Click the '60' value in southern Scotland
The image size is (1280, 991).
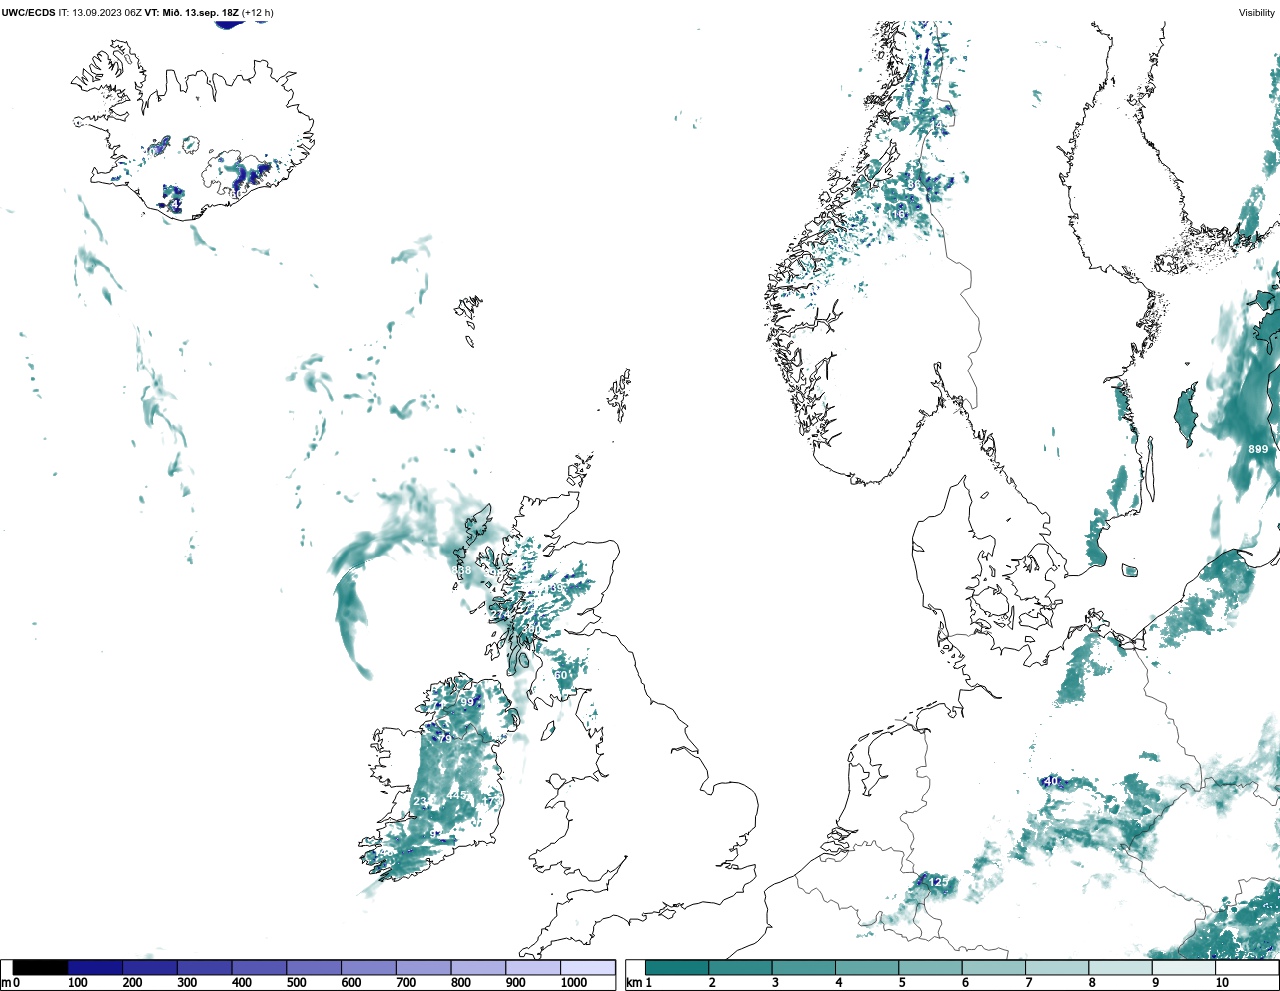click(561, 675)
